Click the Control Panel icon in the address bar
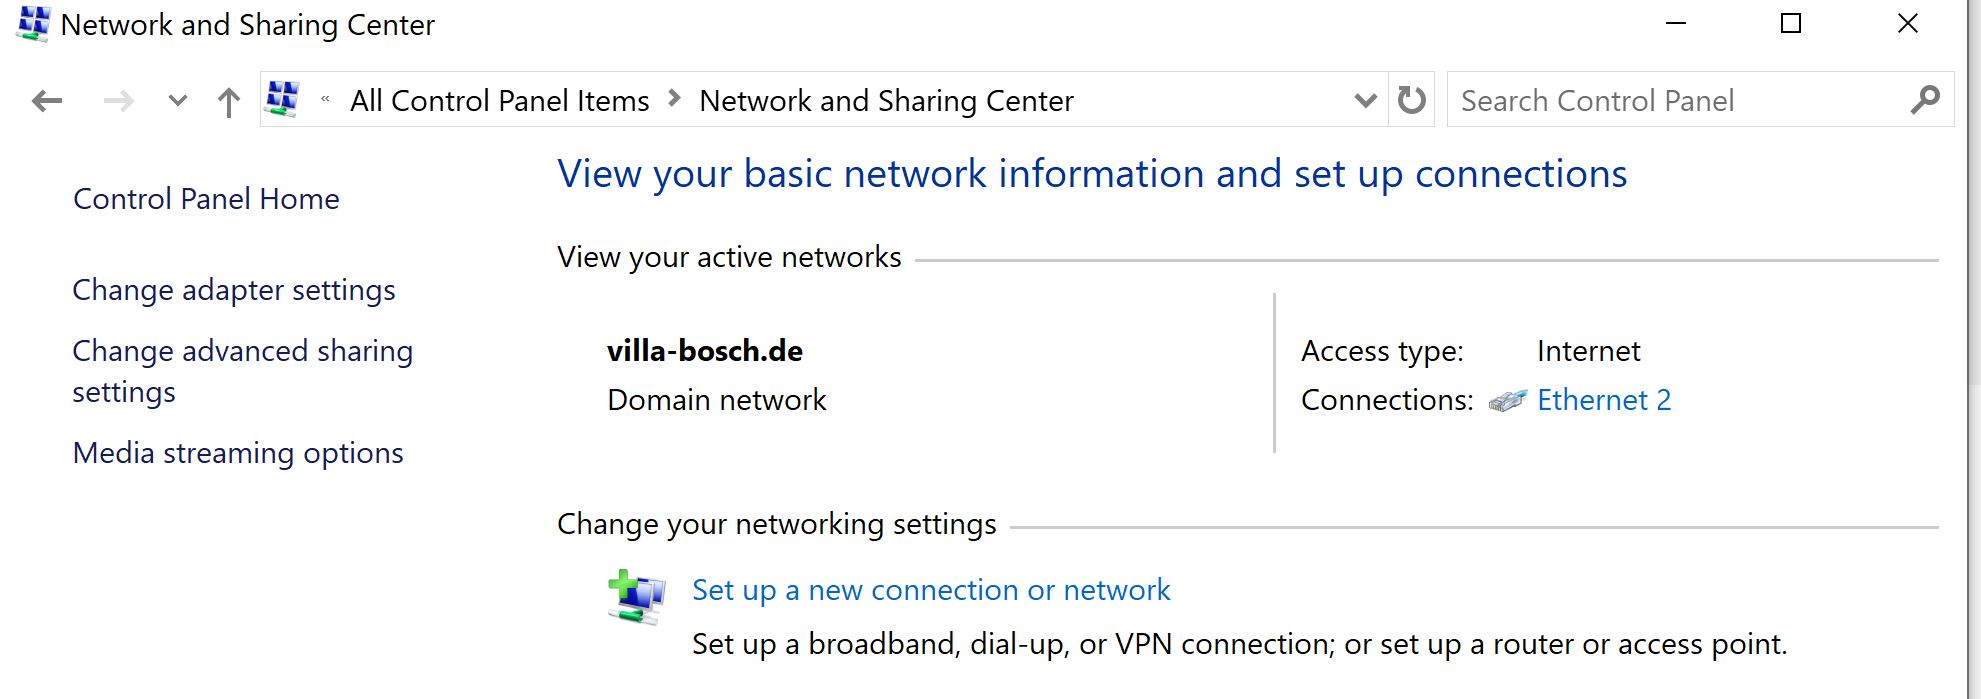Viewport: 1981px width, 699px height. [283, 99]
